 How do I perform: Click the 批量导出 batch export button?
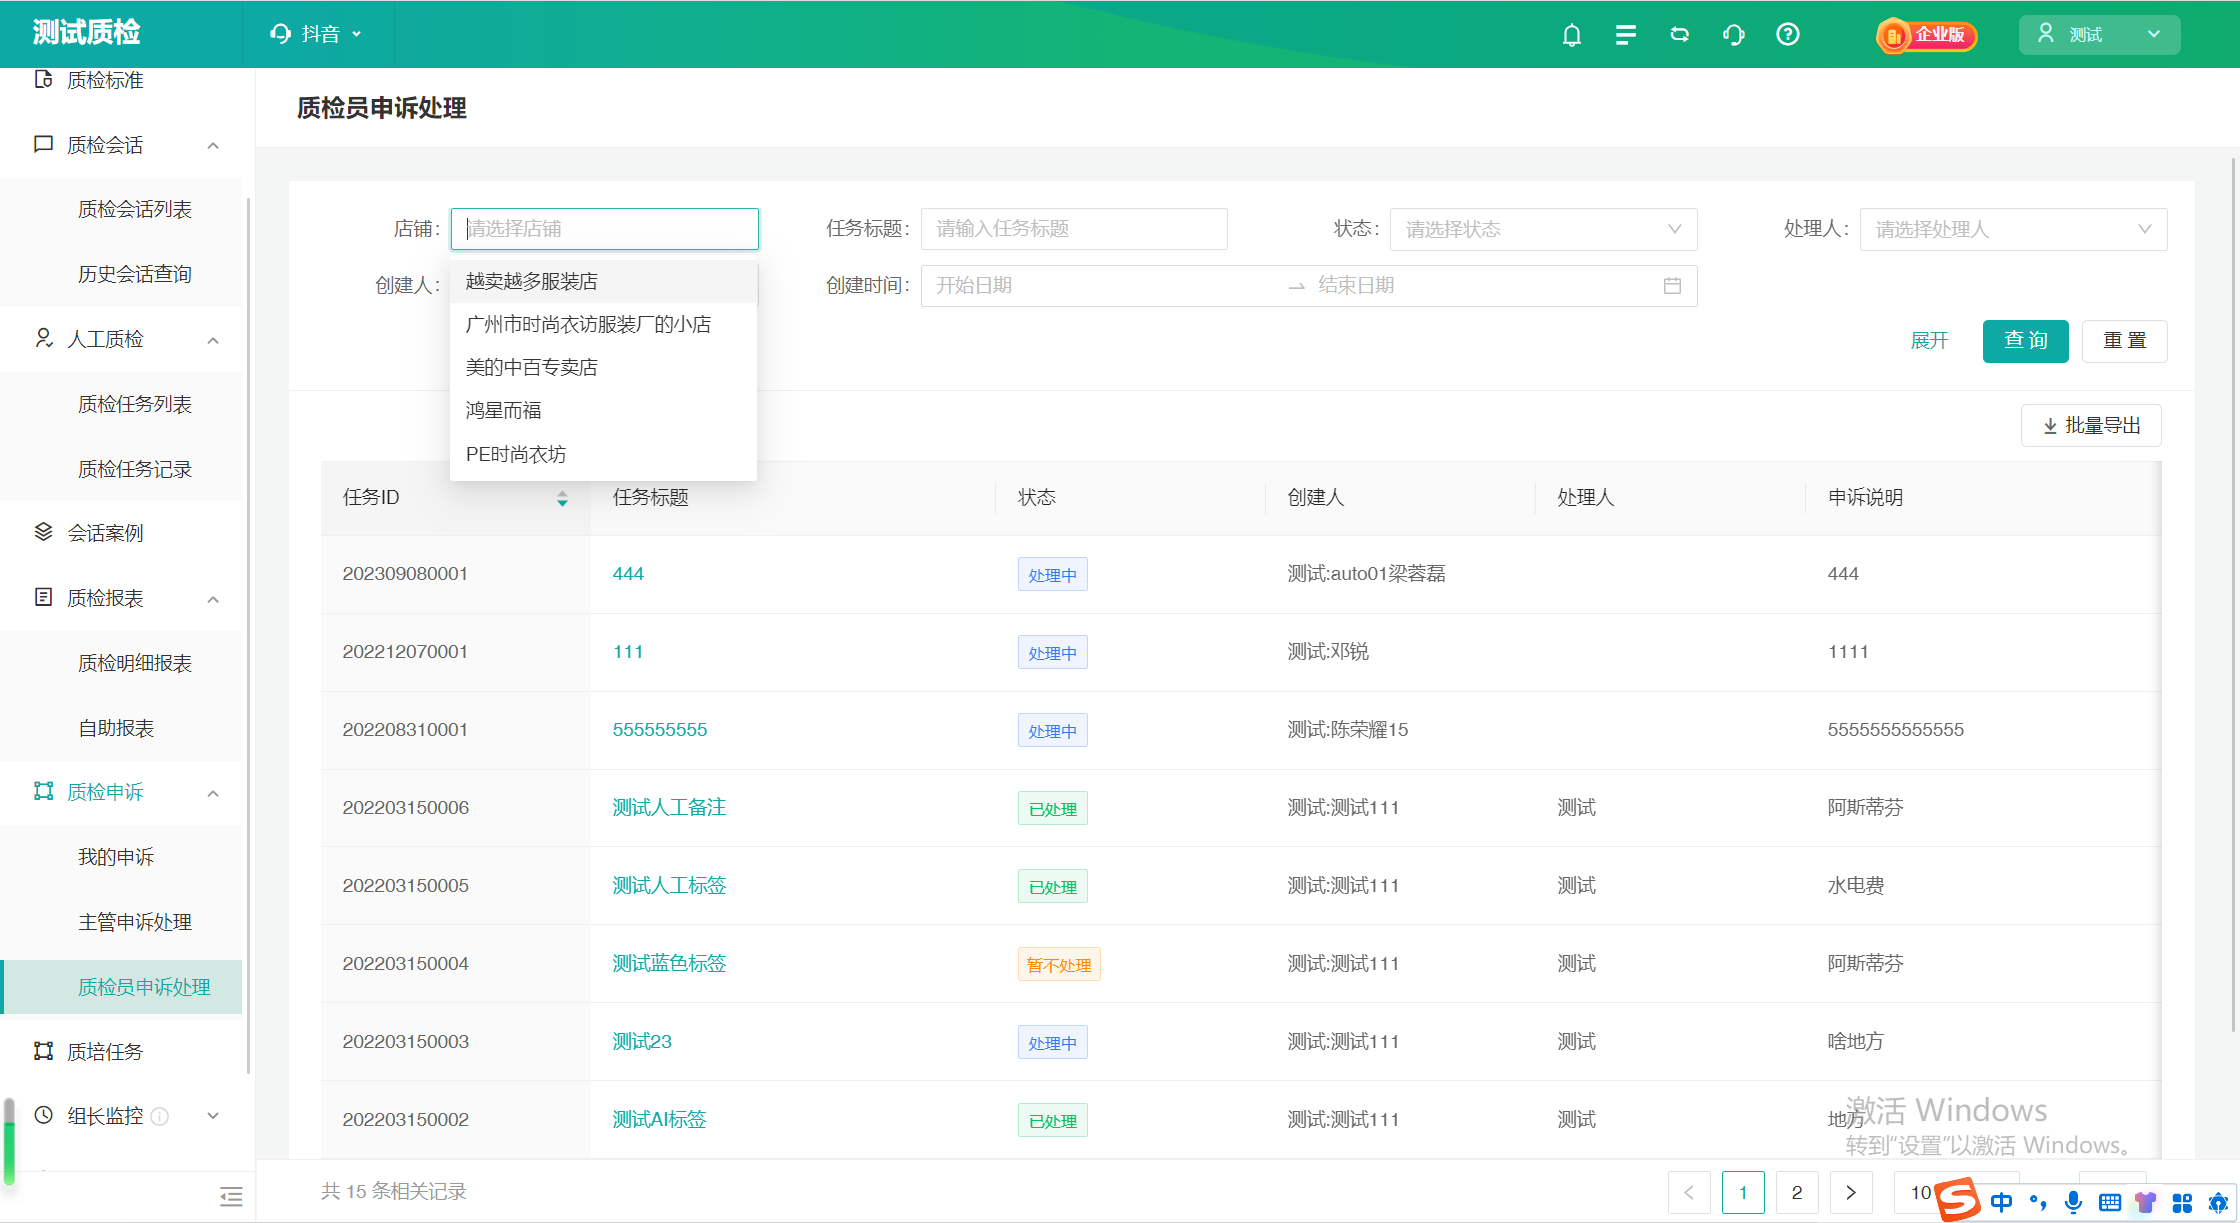[x=2091, y=426]
